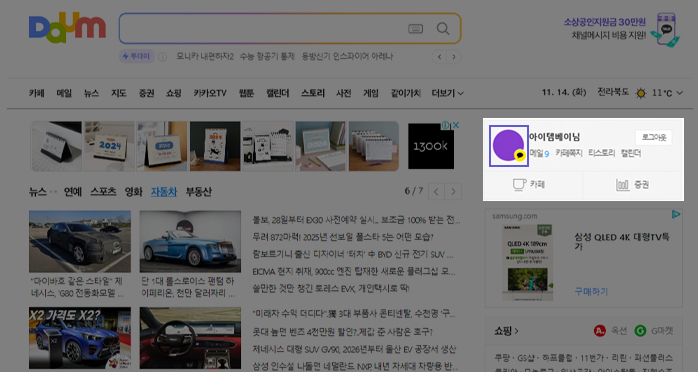Open 증권 shortcut with chart icon

633,185
